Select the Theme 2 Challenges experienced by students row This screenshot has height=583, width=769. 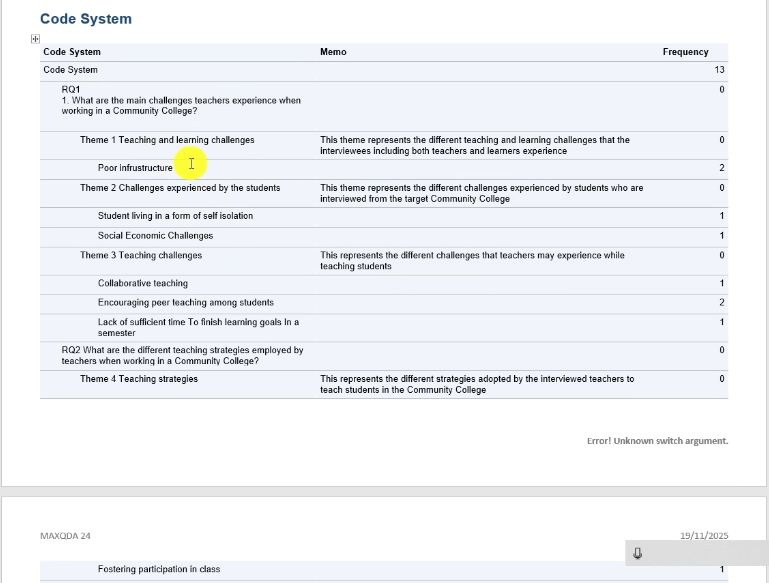tap(180, 188)
